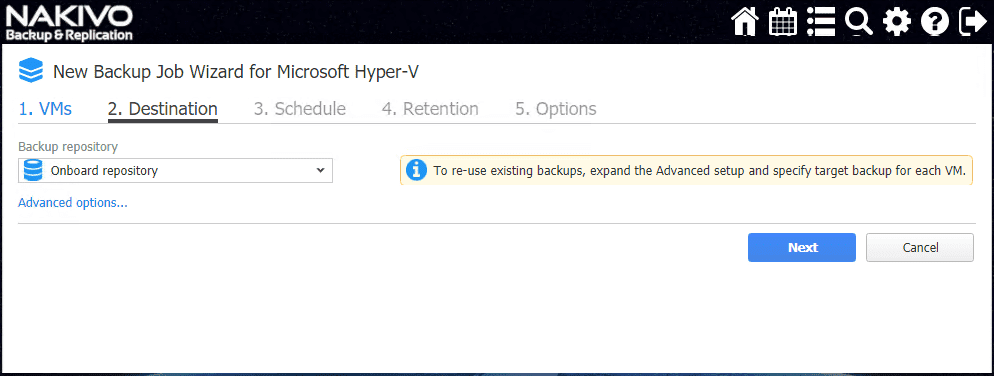The image size is (994, 376).
Task: Expand the Backup repository dropdown arrow
Action: tap(320, 171)
